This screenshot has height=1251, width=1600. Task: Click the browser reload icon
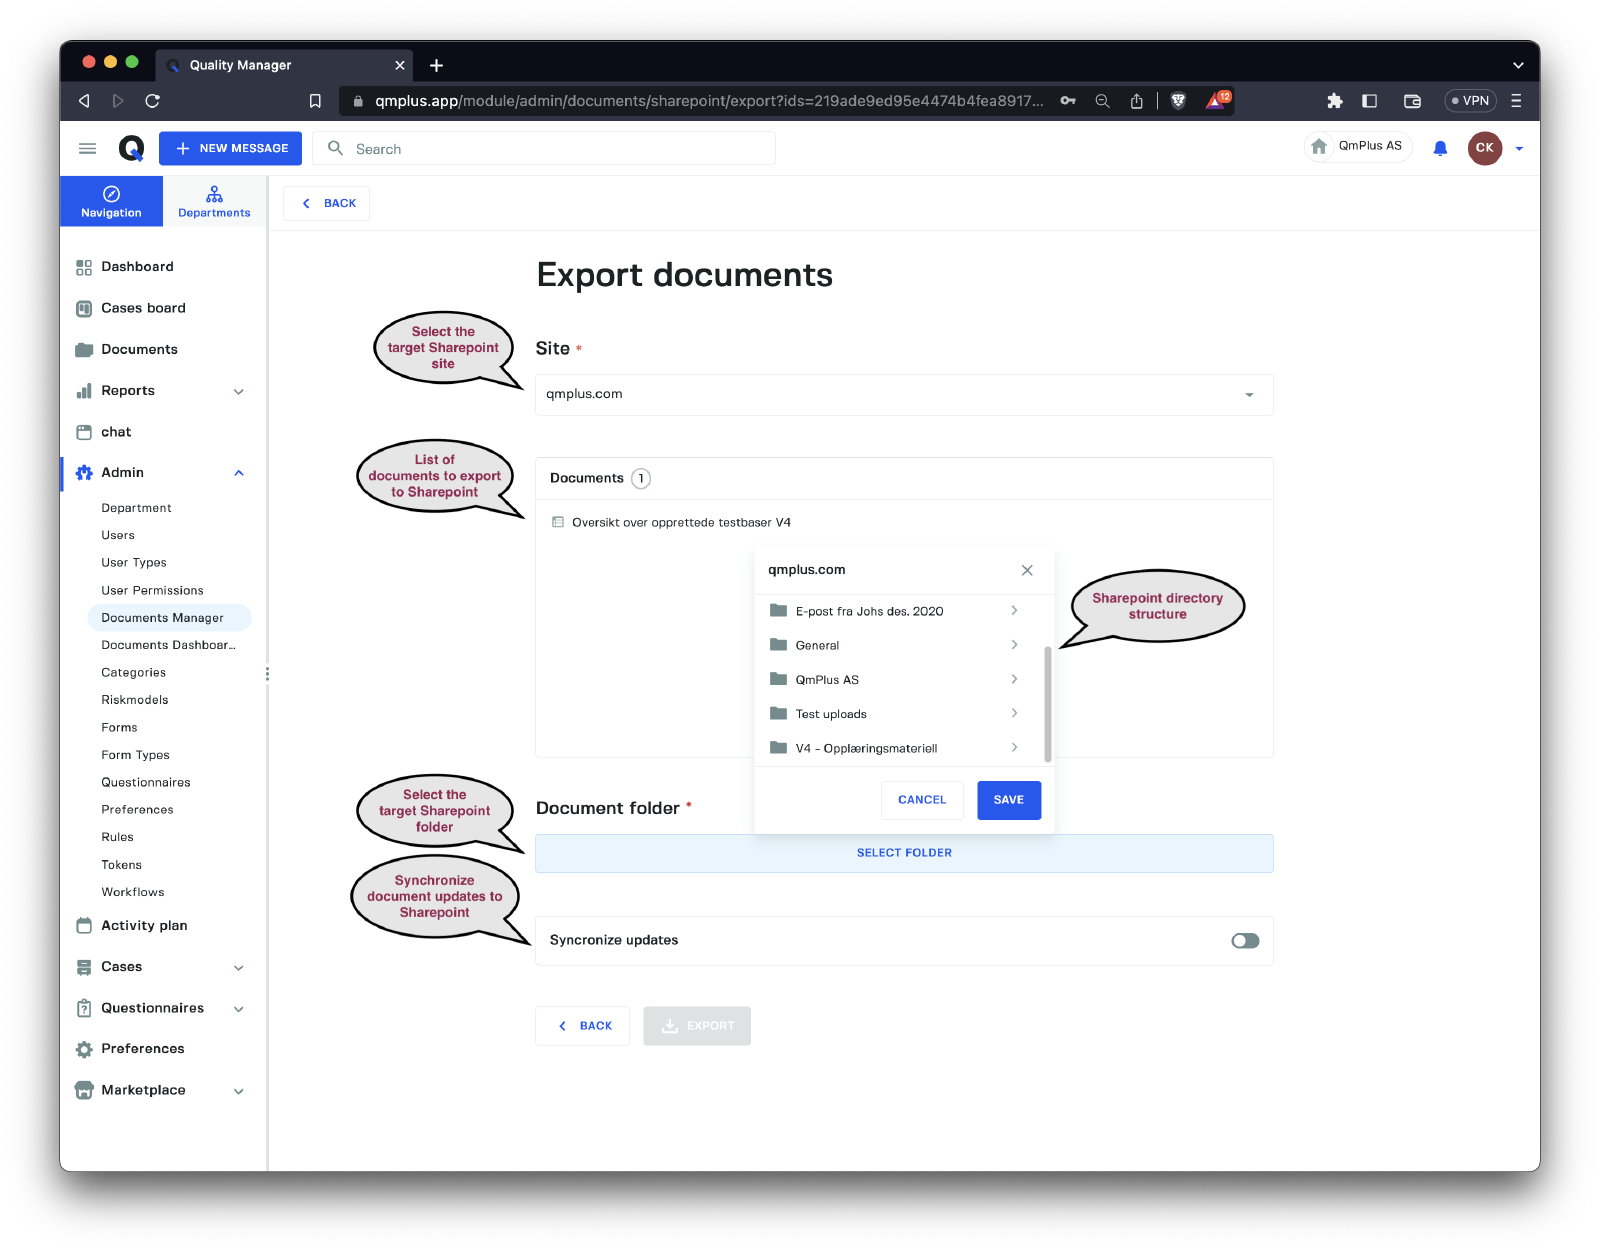[152, 101]
